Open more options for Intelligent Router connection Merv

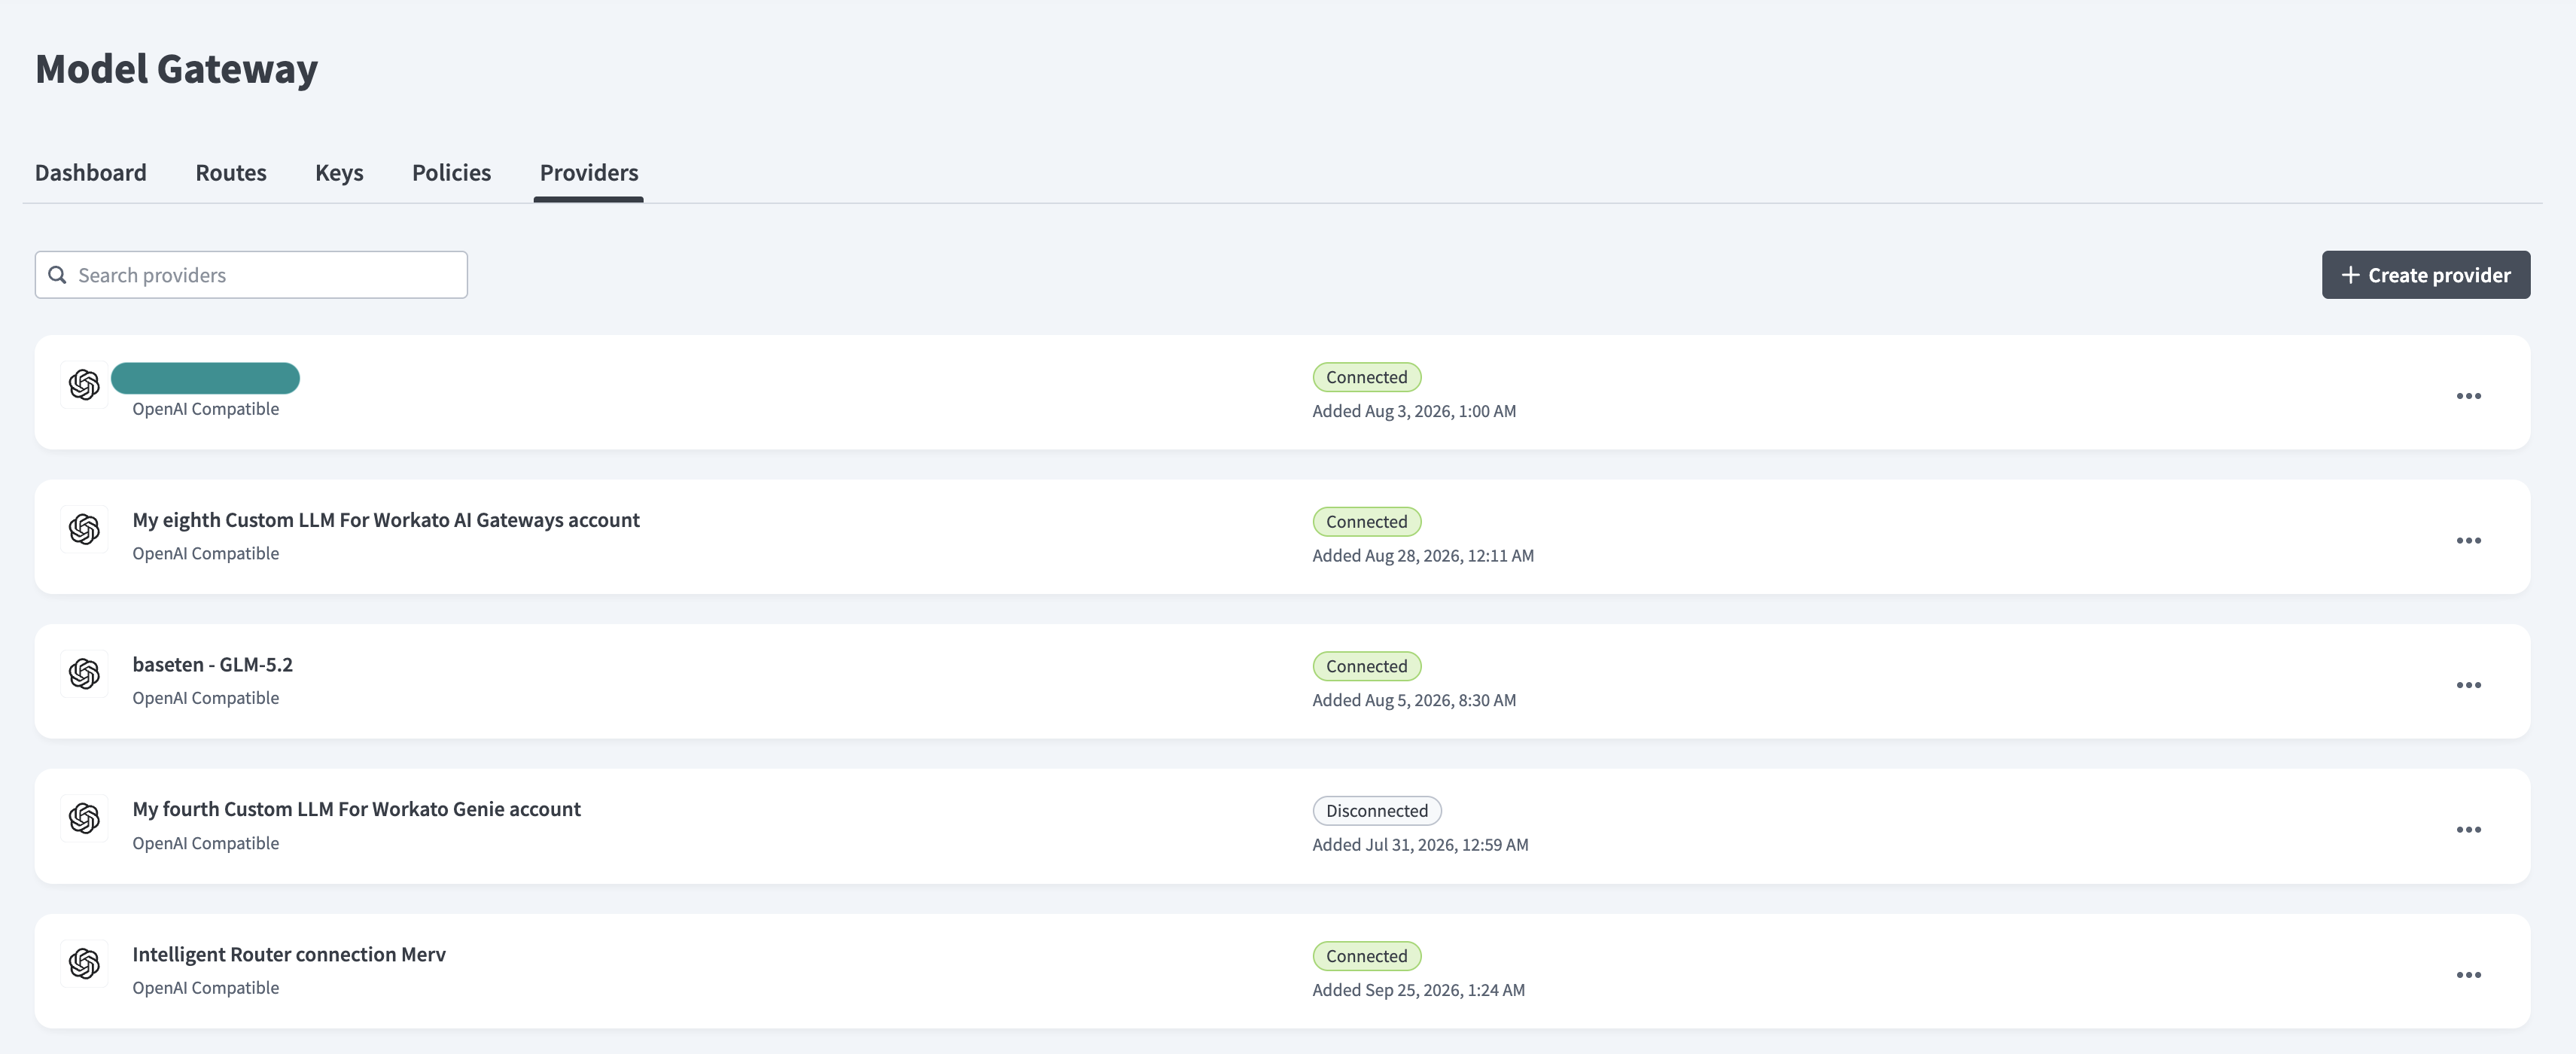[x=2469, y=975]
